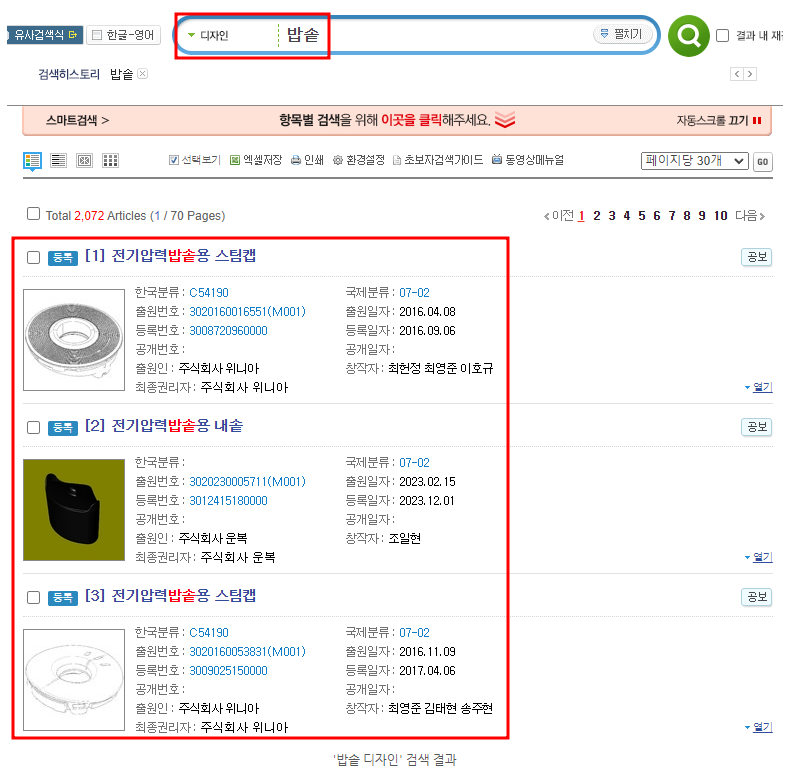Open 환경설정 settings gear
Image resolution: width=796 pixels, height=771 pixels.
[x=338, y=160]
